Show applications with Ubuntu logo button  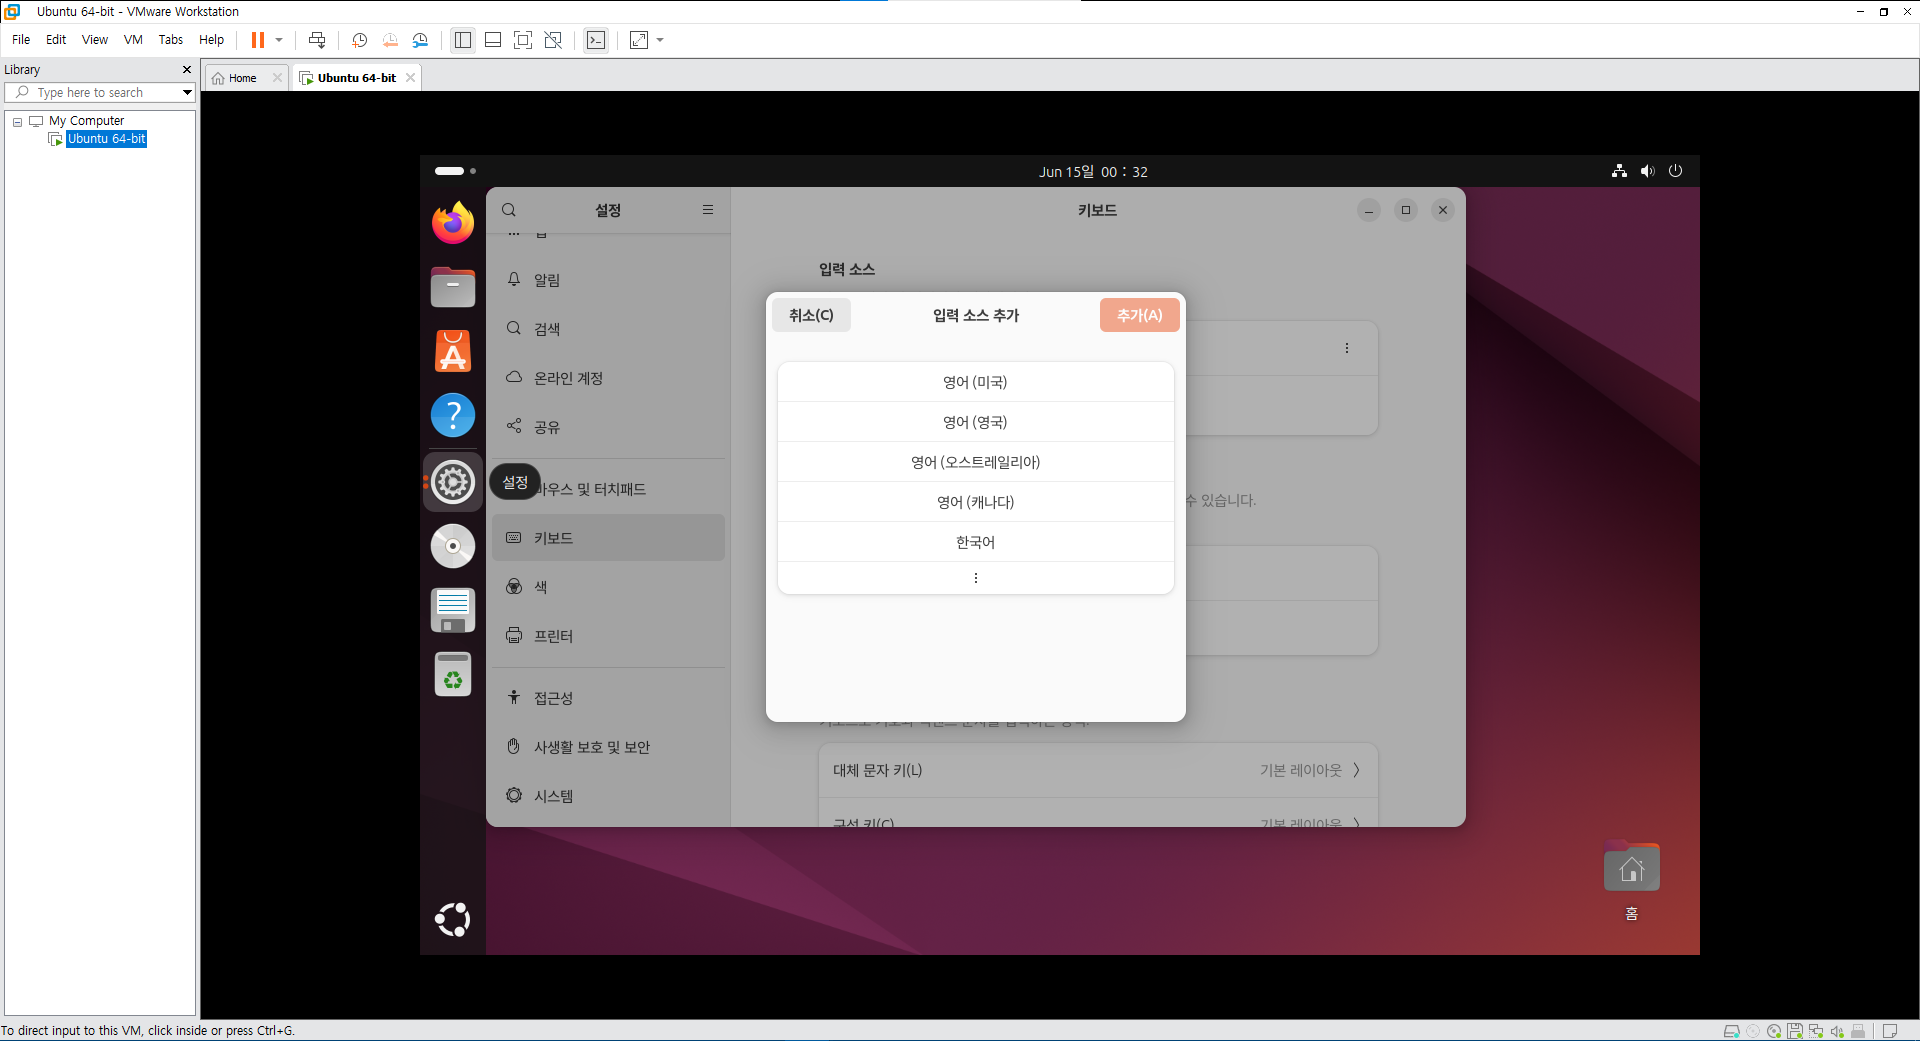click(x=453, y=920)
